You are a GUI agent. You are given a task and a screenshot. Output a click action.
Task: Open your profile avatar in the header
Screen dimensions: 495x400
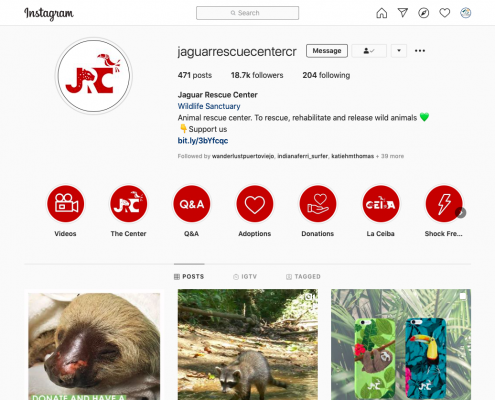(x=466, y=13)
